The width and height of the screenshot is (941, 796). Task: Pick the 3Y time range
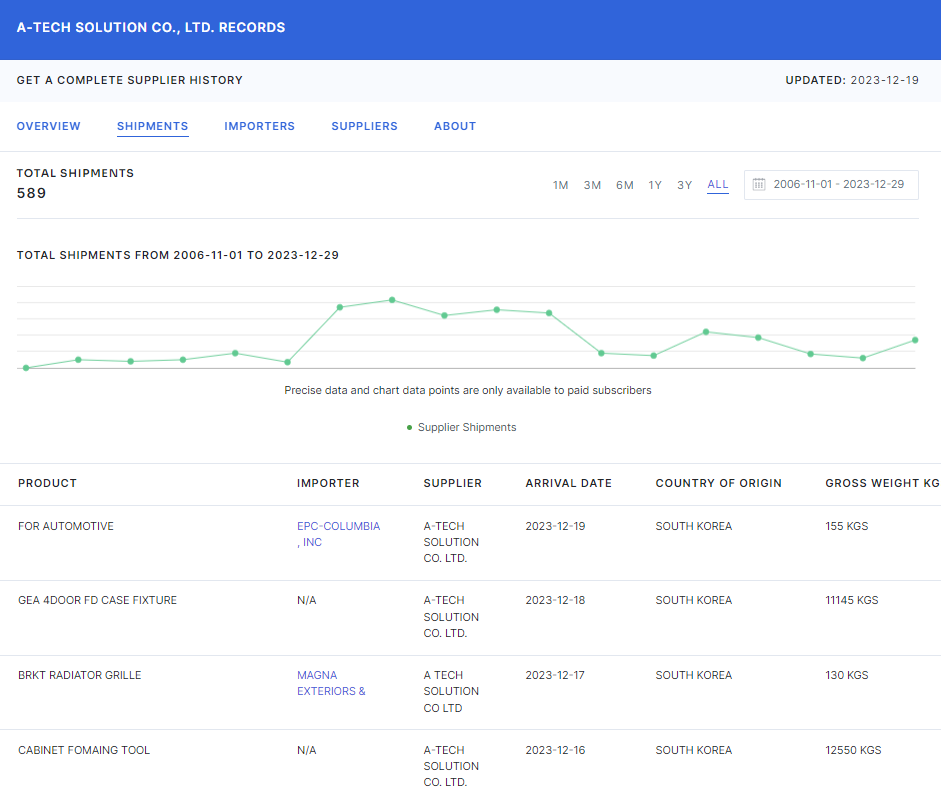coord(685,185)
